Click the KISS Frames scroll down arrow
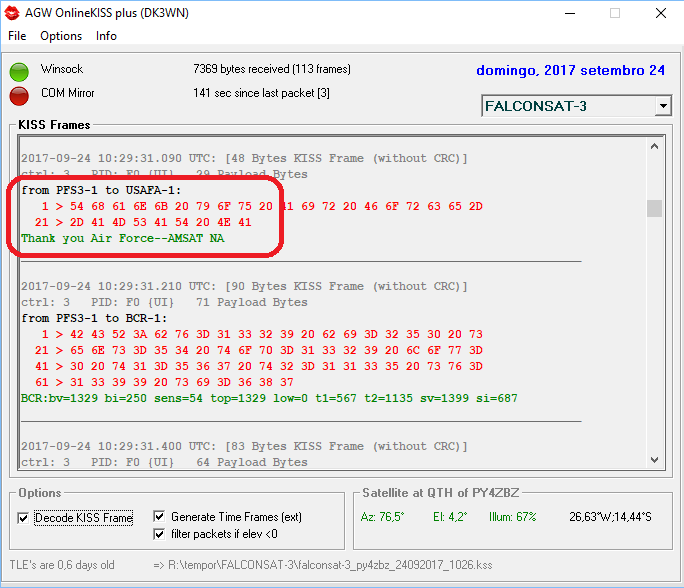 (654, 460)
